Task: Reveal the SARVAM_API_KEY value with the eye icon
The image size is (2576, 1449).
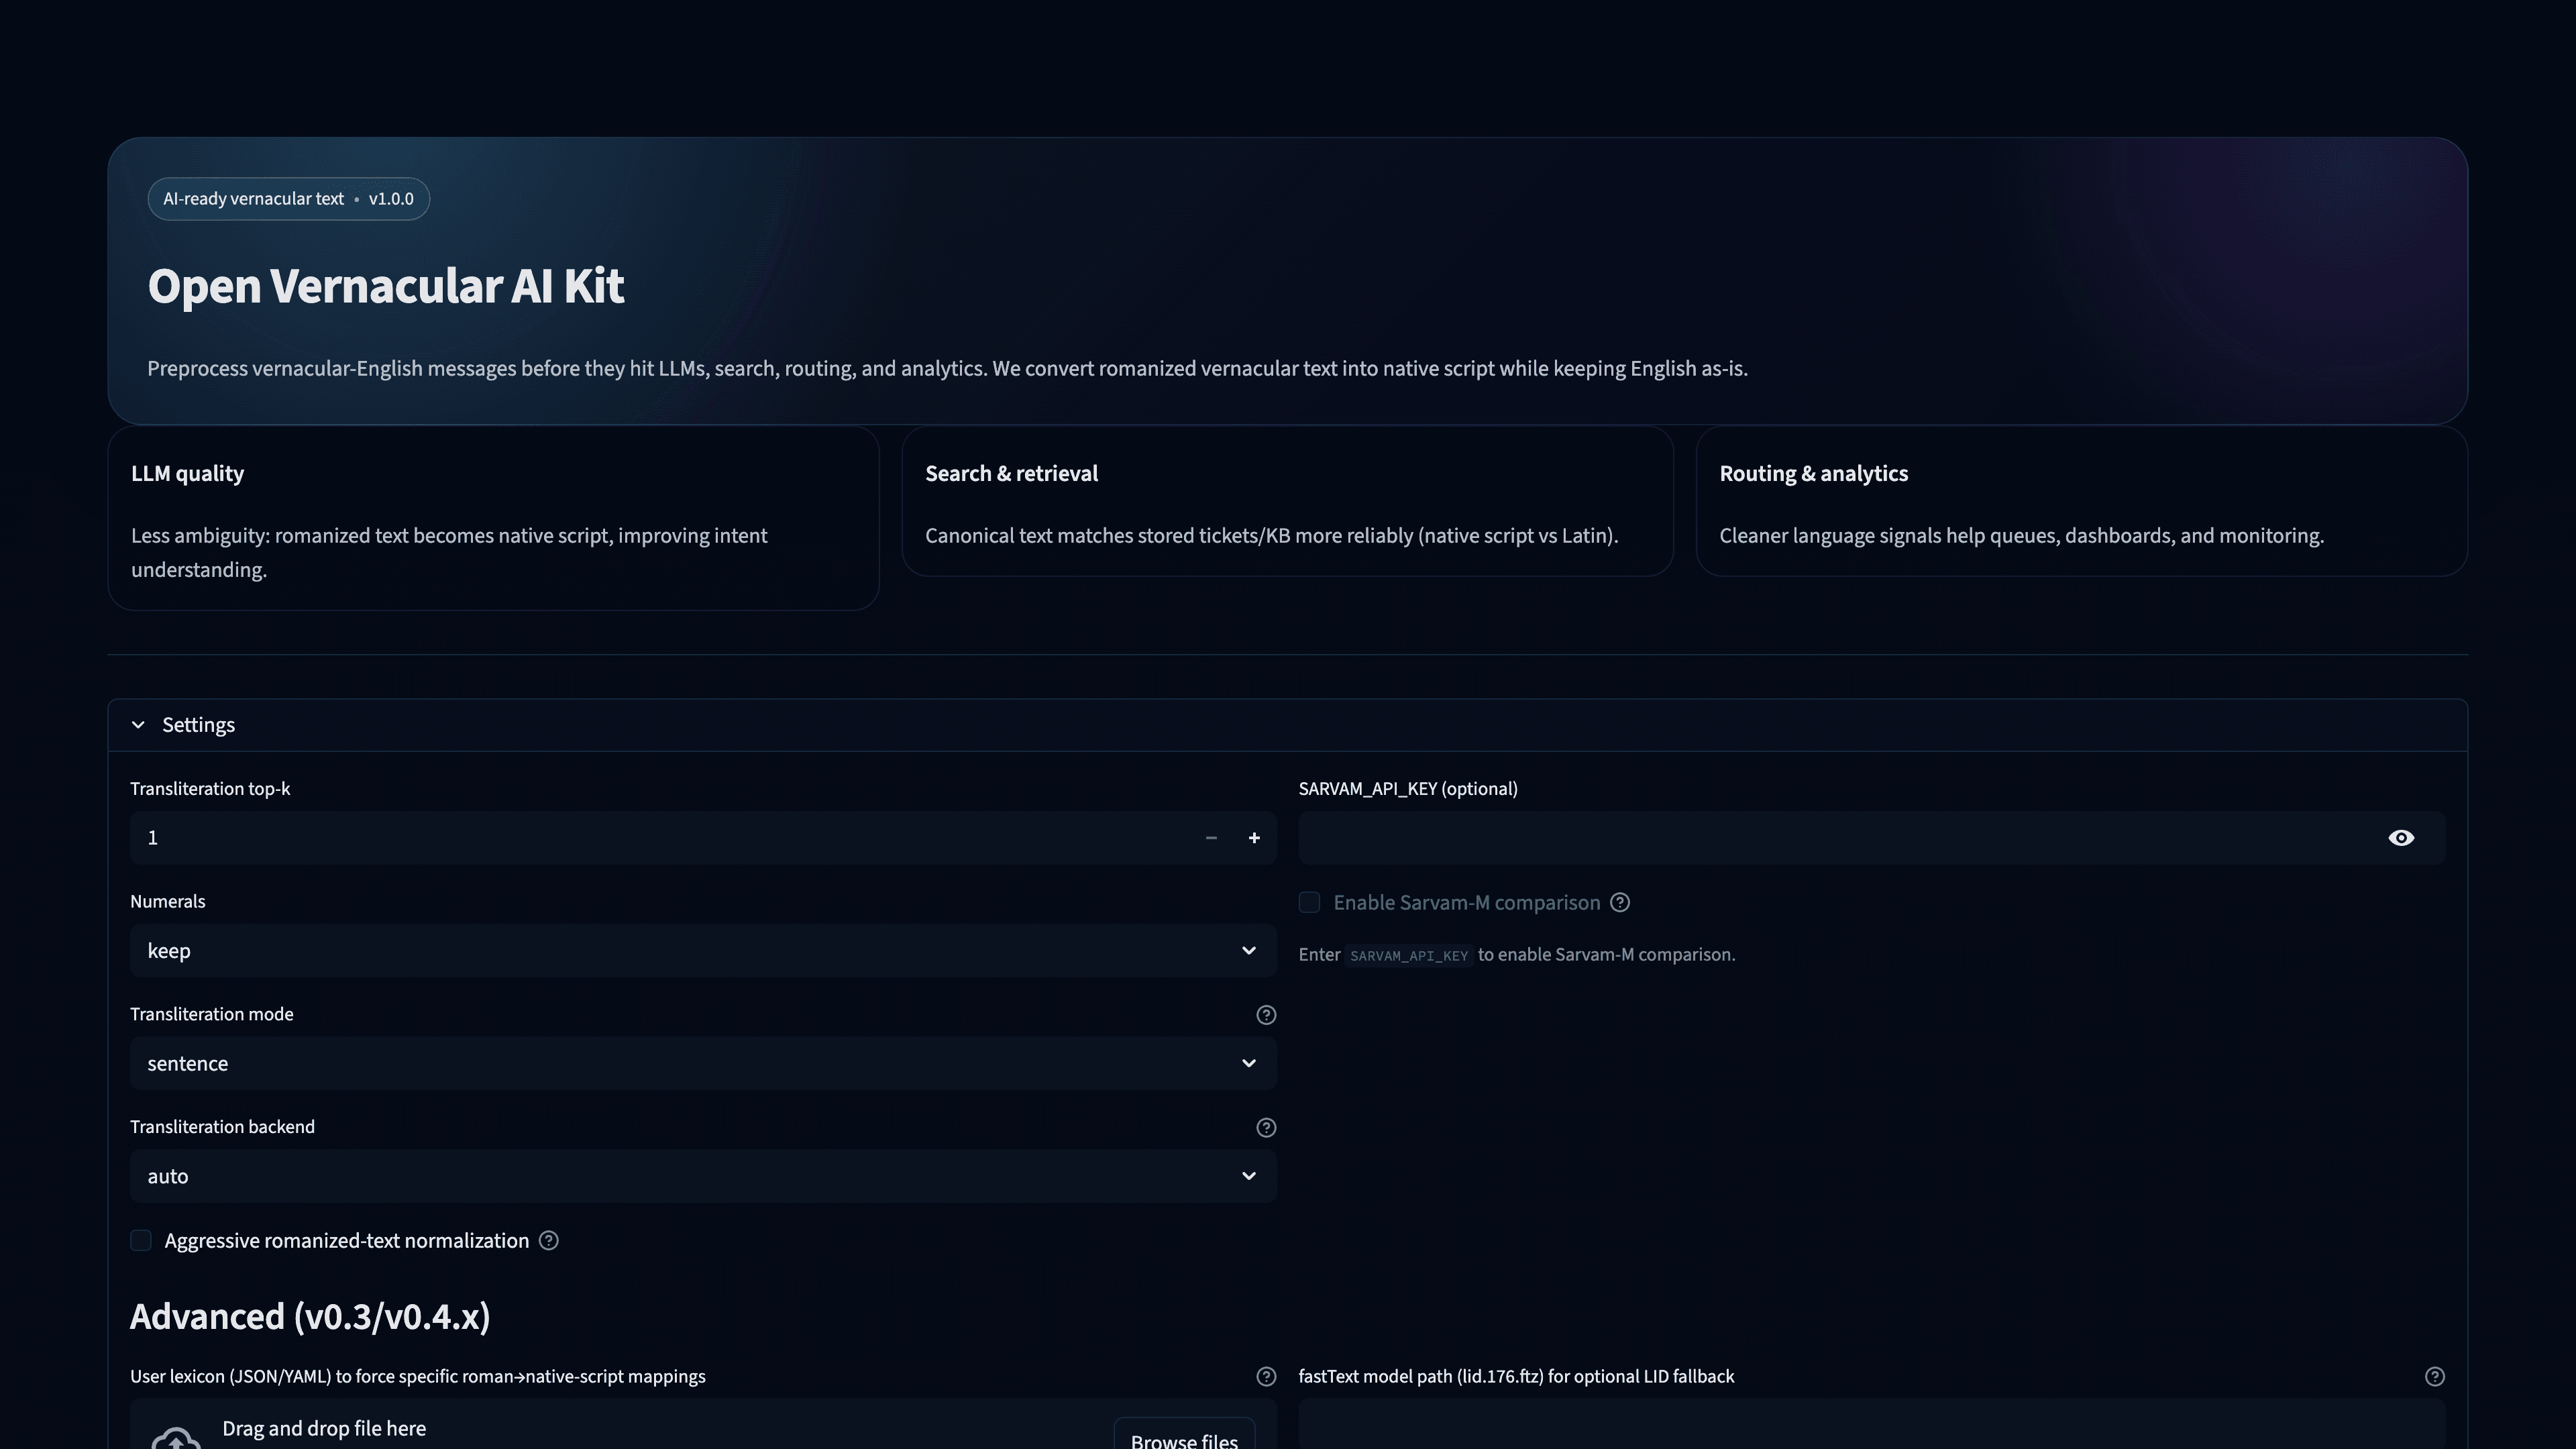Action: [x=2402, y=838]
